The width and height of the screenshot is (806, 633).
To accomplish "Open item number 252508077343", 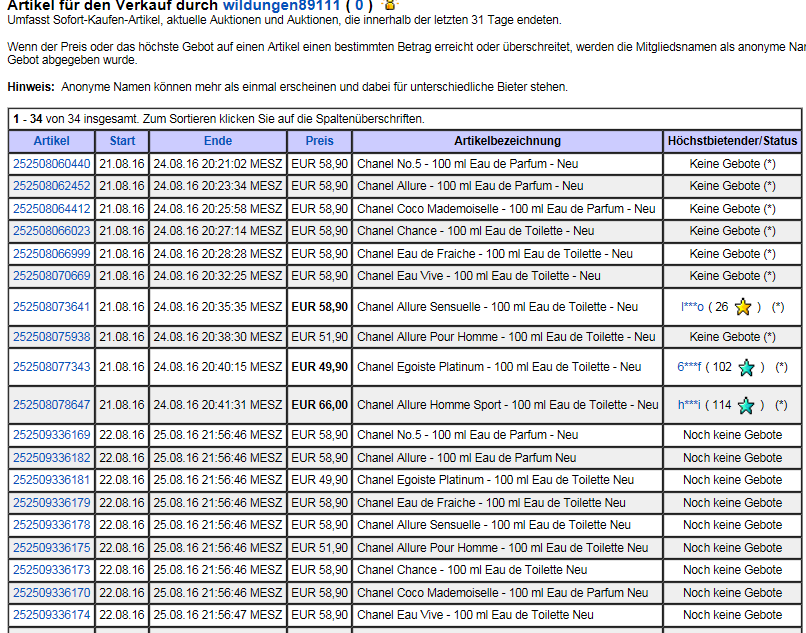I will point(51,367).
